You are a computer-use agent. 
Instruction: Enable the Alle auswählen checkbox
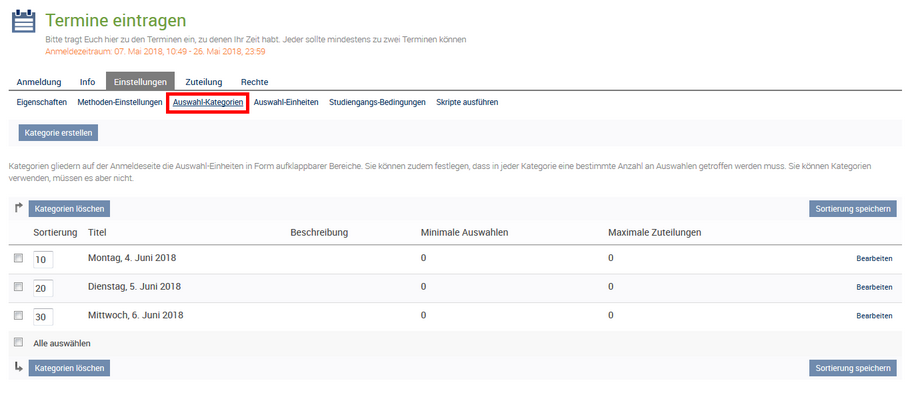click(18, 342)
